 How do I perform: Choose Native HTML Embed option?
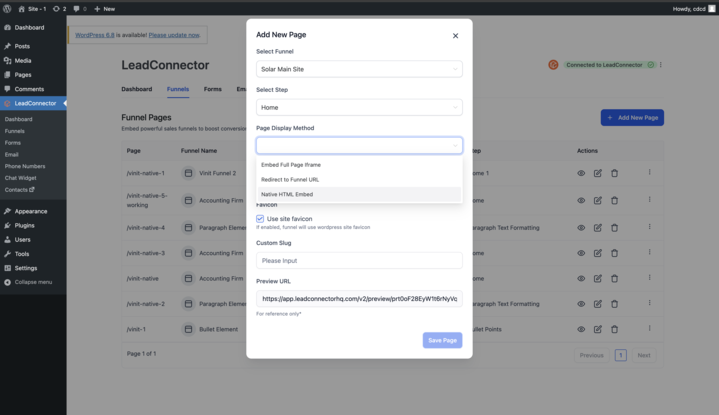tap(287, 194)
